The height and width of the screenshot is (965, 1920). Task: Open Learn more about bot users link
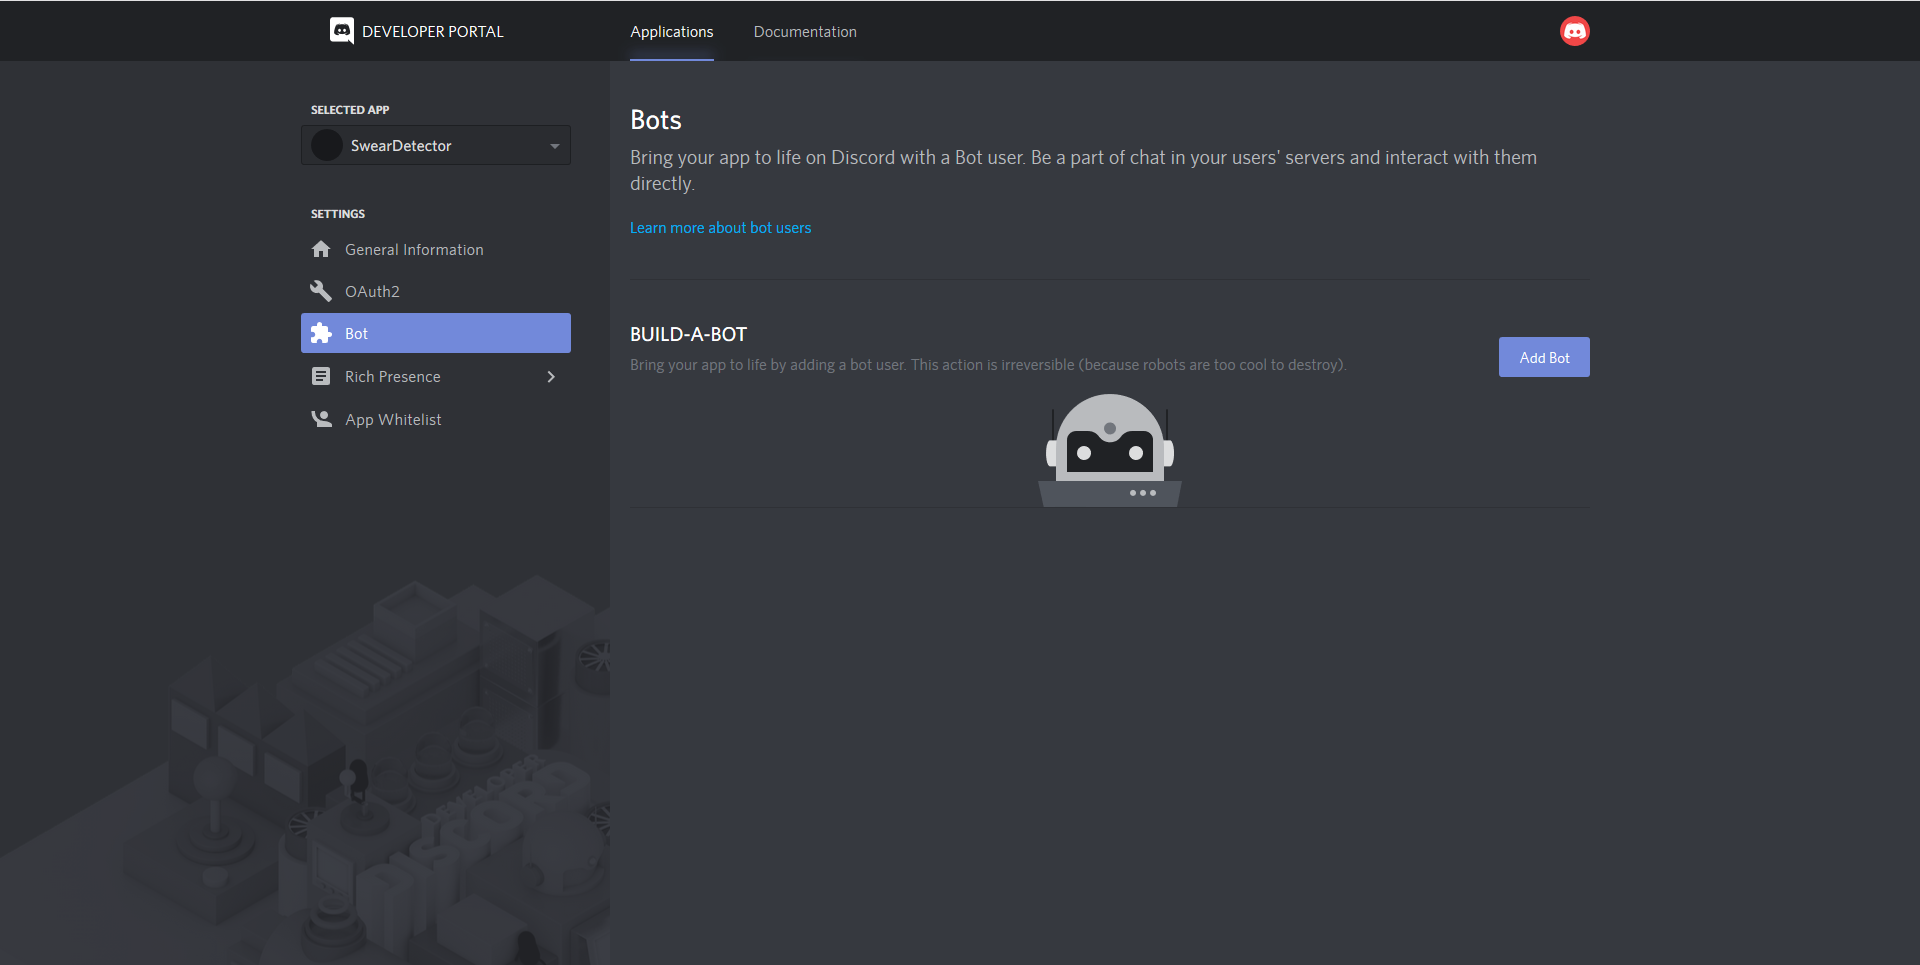[720, 228]
